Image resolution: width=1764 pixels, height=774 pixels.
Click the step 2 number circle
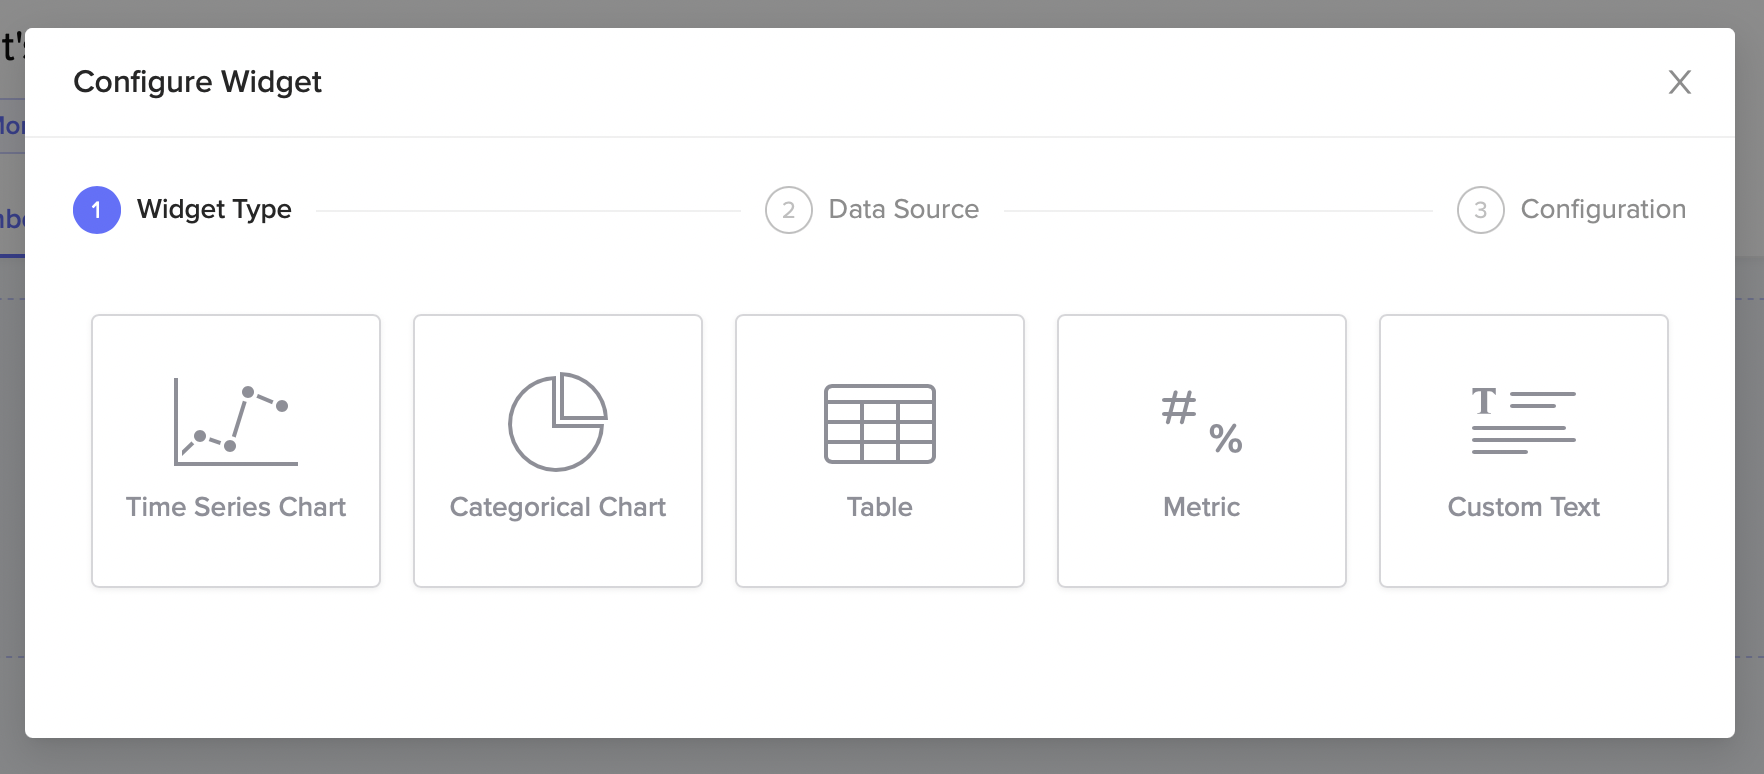789,210
